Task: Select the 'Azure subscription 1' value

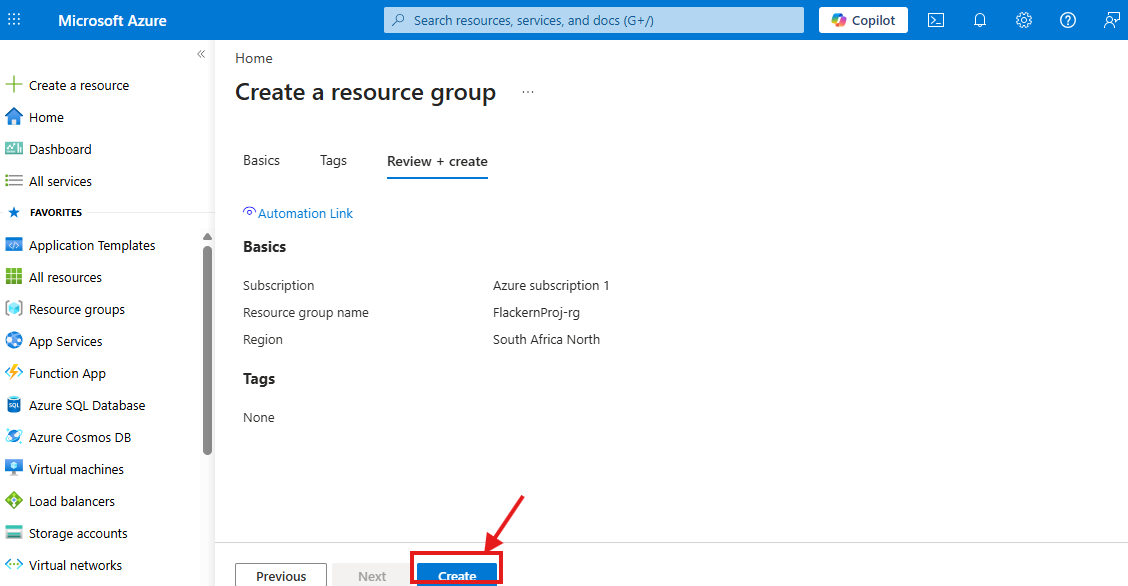Action: (551, 285)
